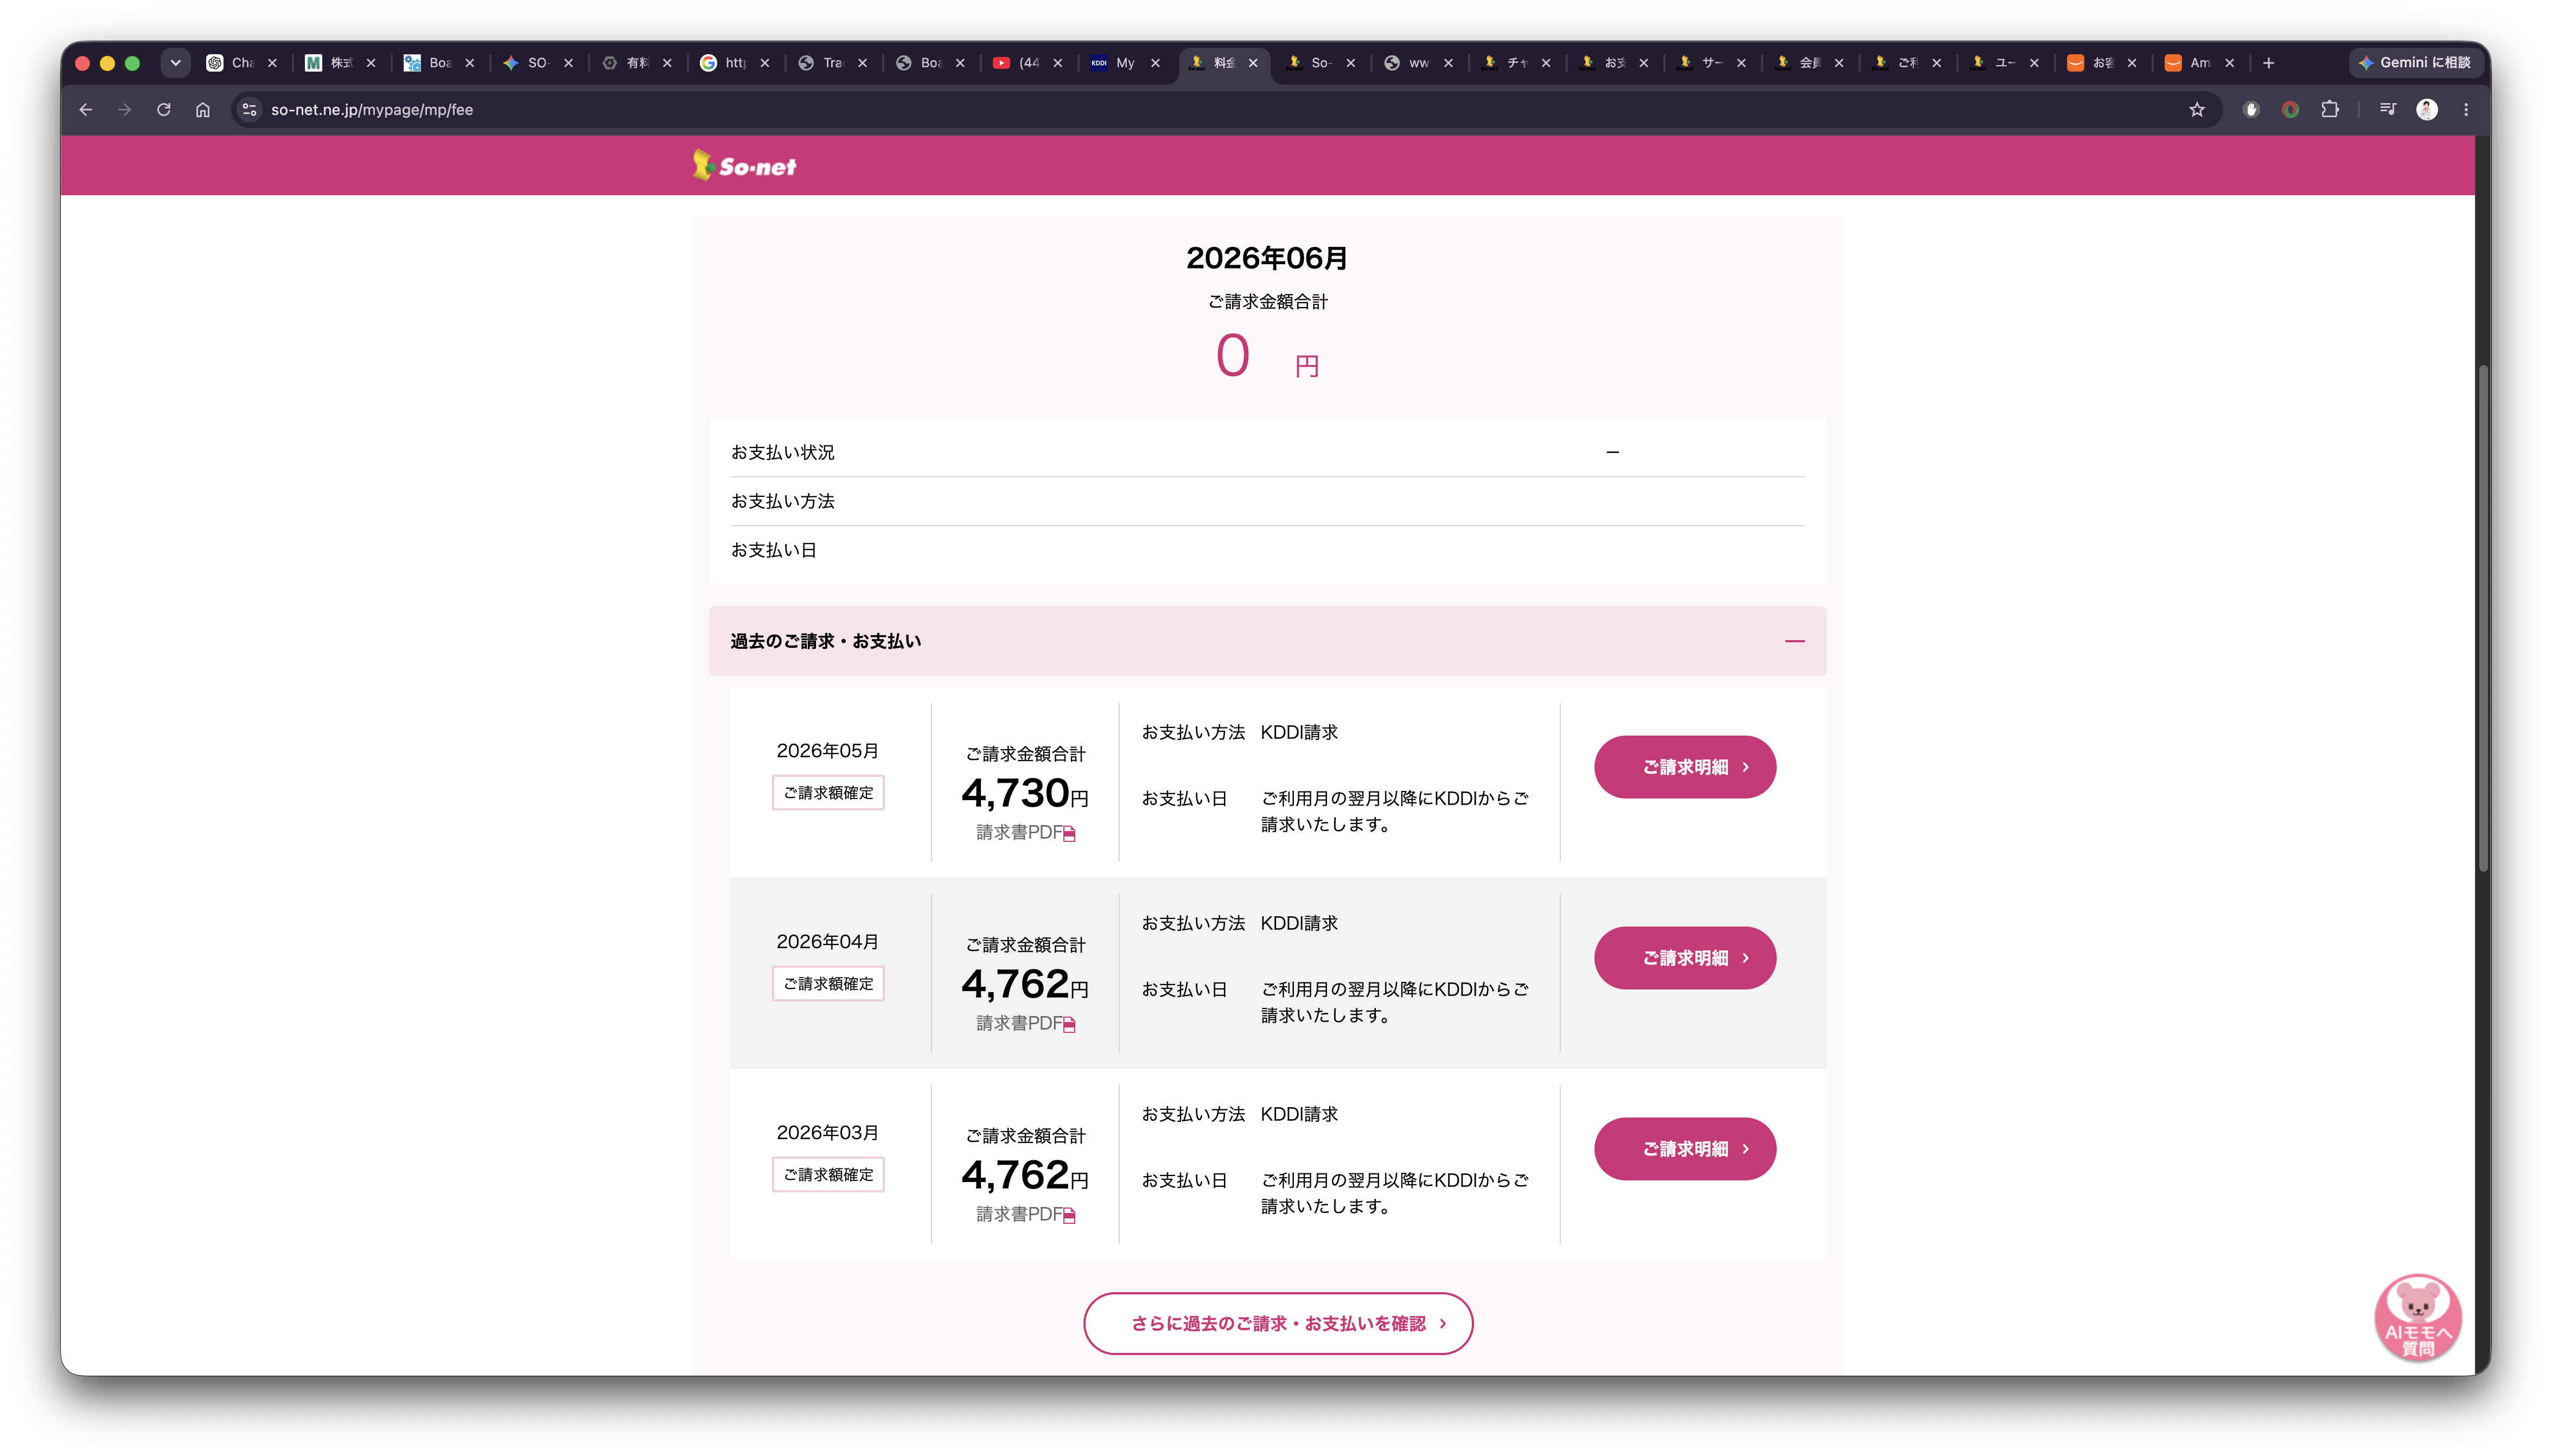Open ご請求明細 for 2026年05月

point(1685,767)
